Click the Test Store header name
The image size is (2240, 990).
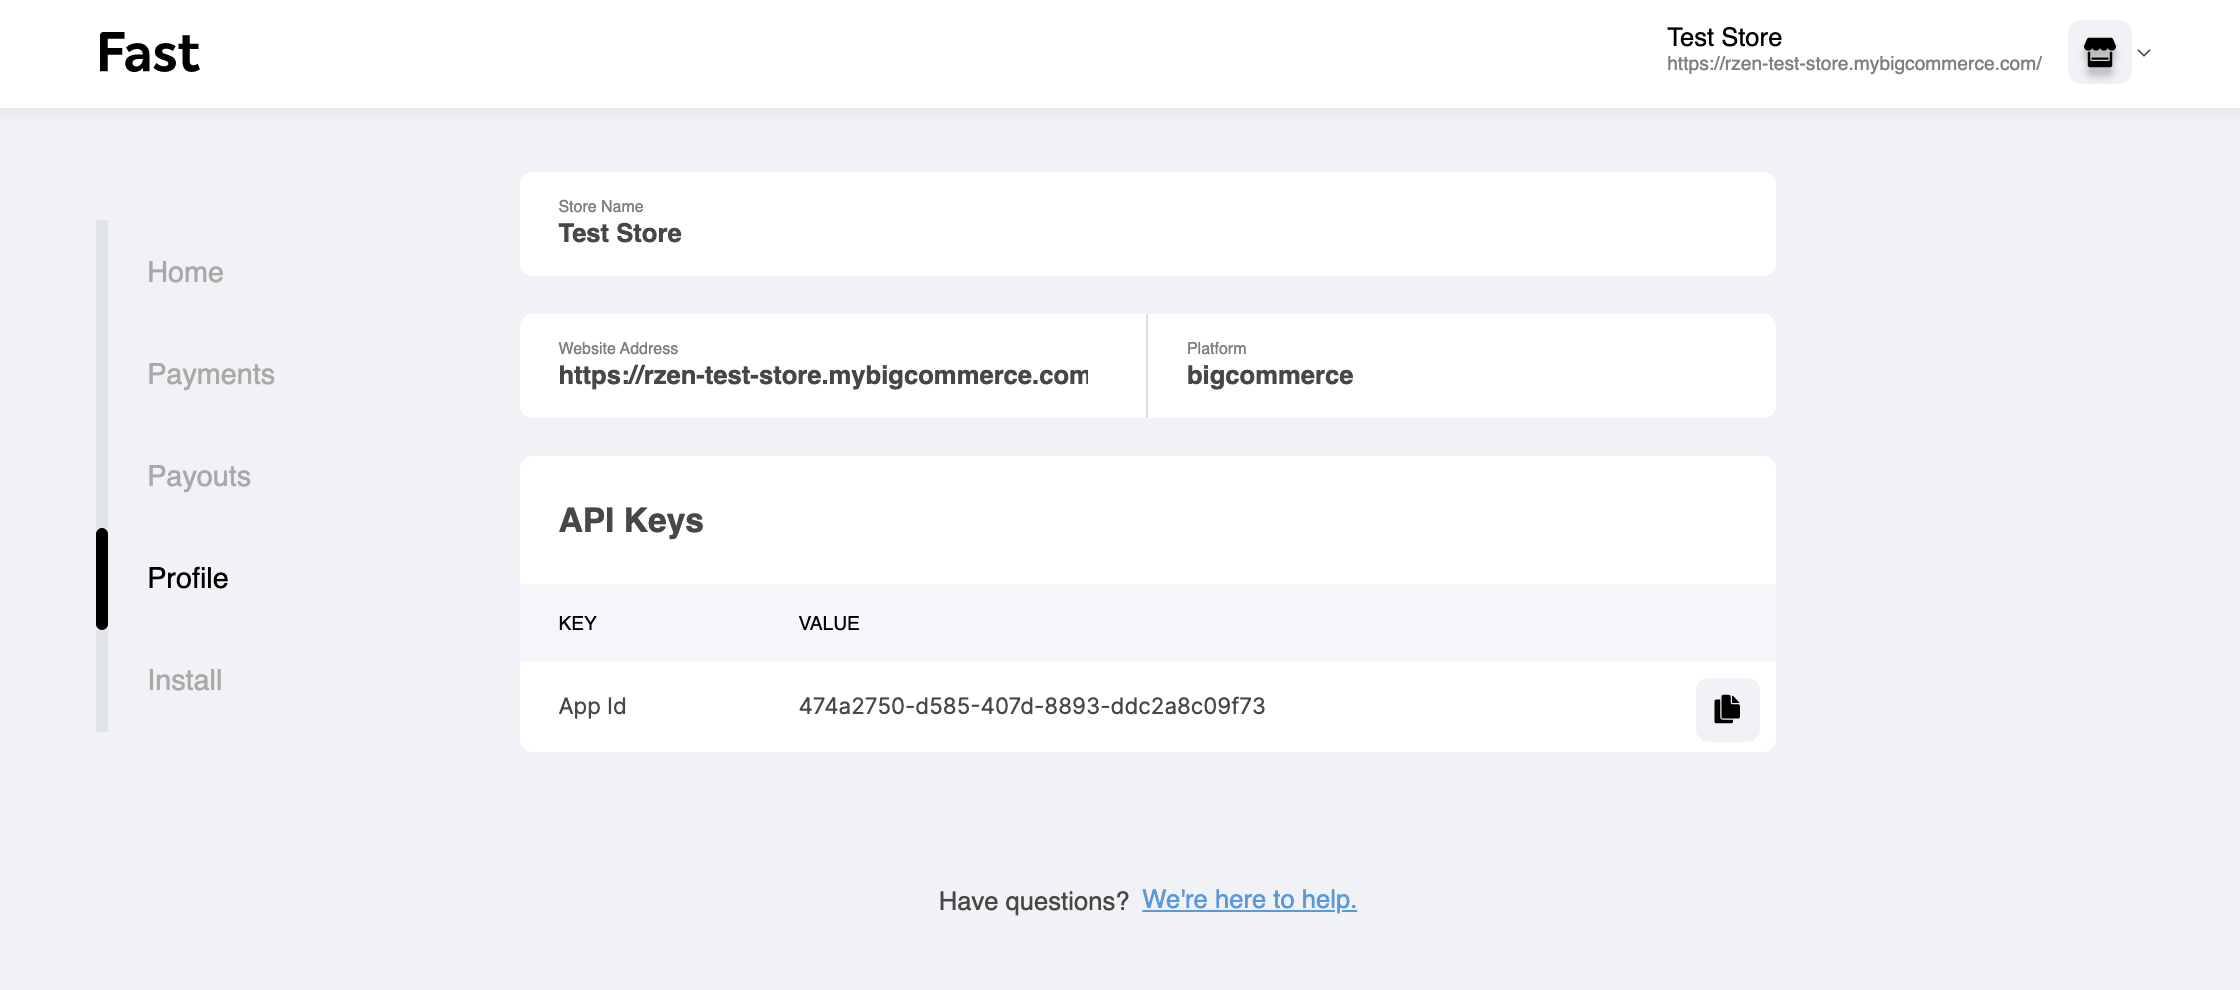click(1724, 37)
